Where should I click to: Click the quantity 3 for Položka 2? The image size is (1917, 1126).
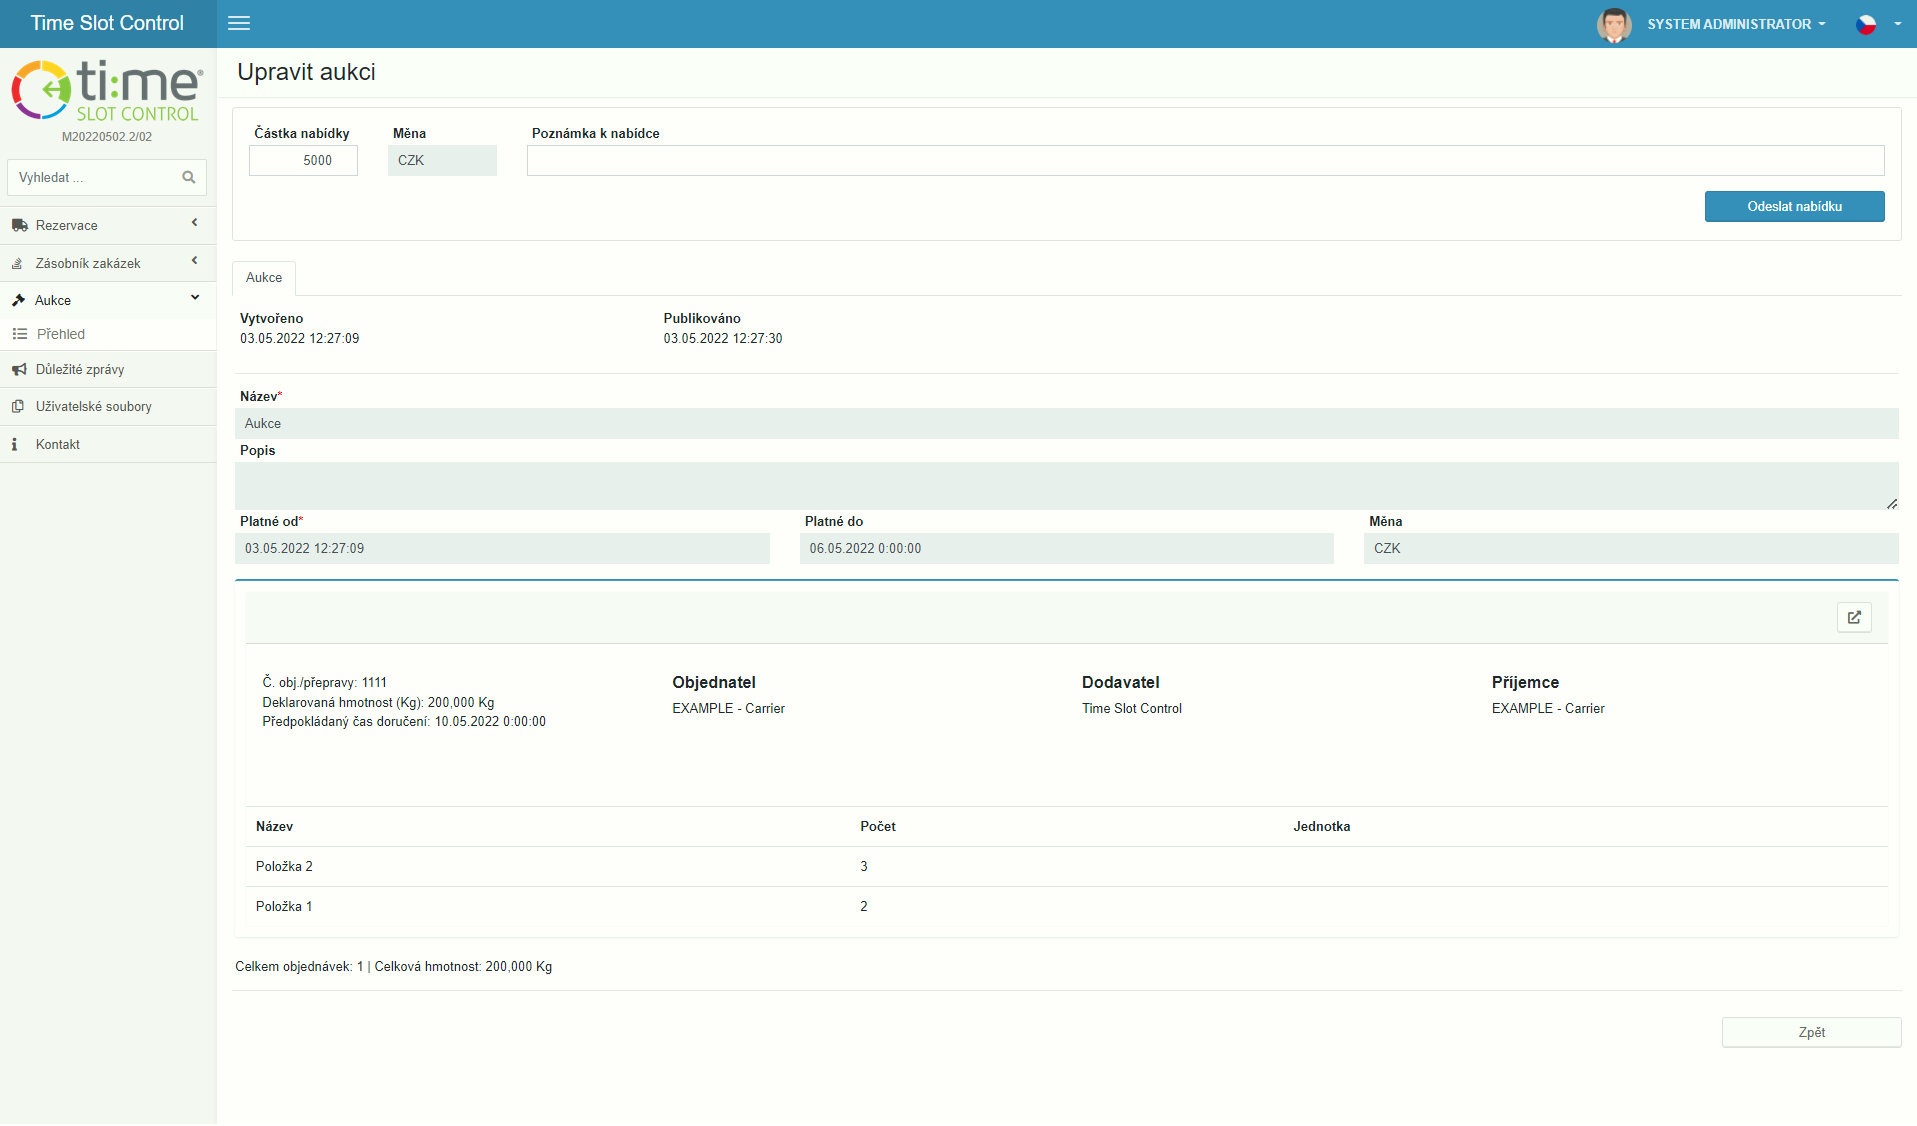(863, 866)
